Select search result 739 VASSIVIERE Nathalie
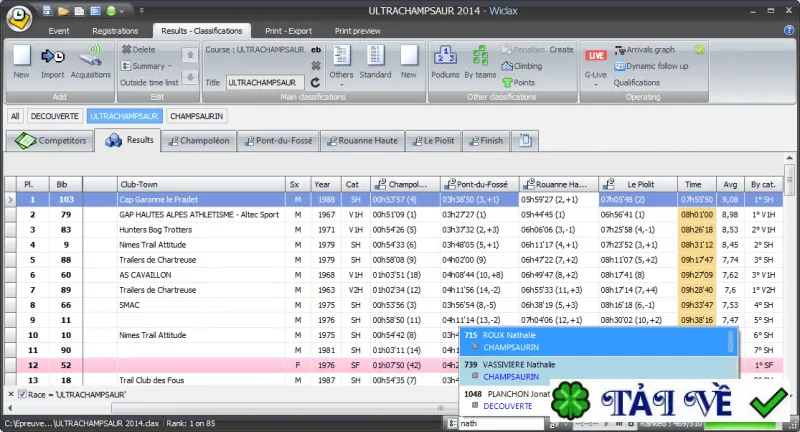The image size is (800, 432). [598, 371]
